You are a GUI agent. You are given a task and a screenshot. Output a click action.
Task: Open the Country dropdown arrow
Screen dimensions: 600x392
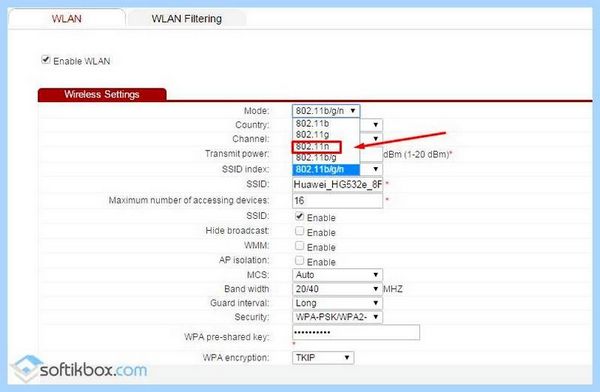pyautogui.click(x=375, y=125)
